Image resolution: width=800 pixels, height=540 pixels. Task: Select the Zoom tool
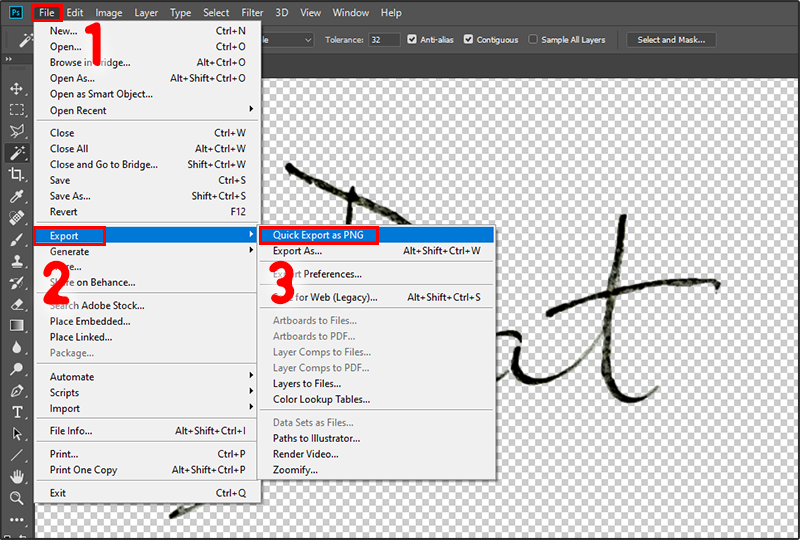click(16, 498)
